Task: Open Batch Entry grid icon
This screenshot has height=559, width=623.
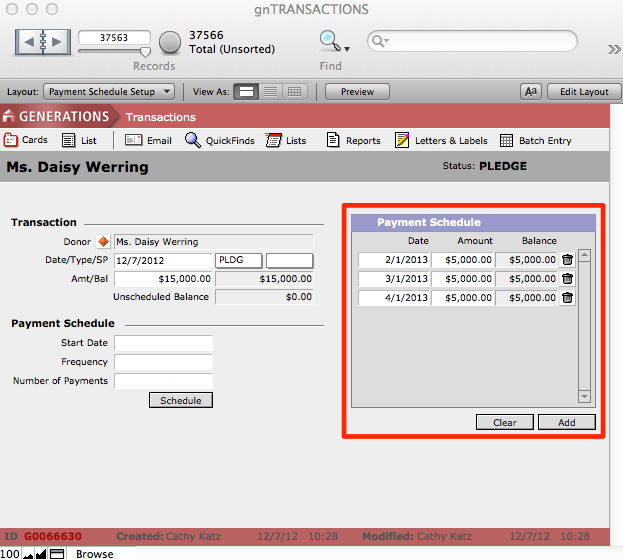Action: point(507,141)
